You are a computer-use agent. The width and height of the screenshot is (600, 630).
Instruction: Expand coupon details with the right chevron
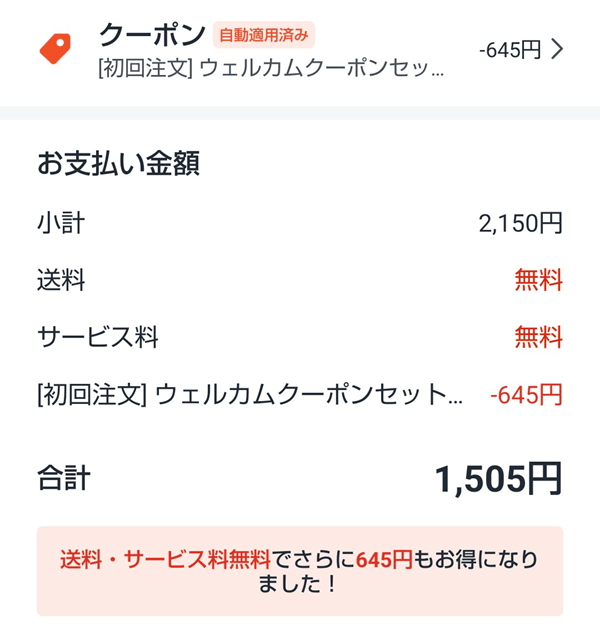coord(558,49)
